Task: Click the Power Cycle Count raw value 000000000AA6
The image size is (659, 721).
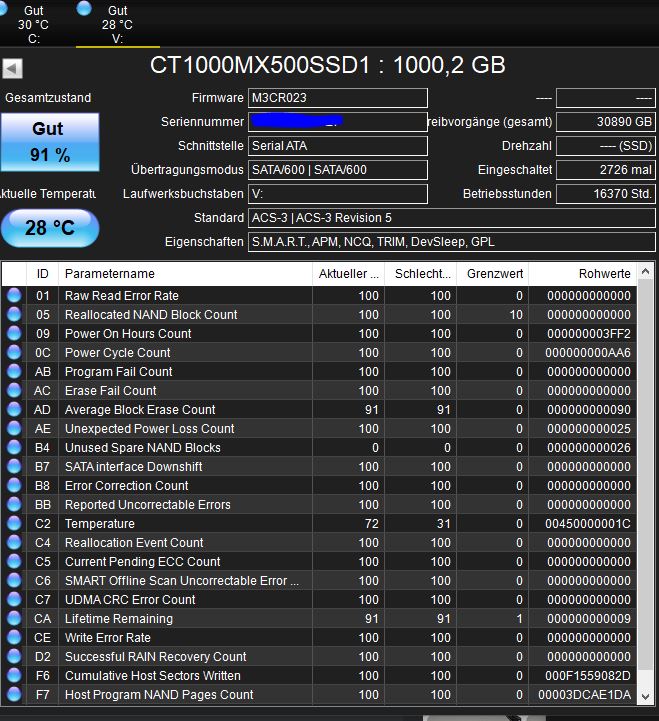Action: [x=587, y=353]
